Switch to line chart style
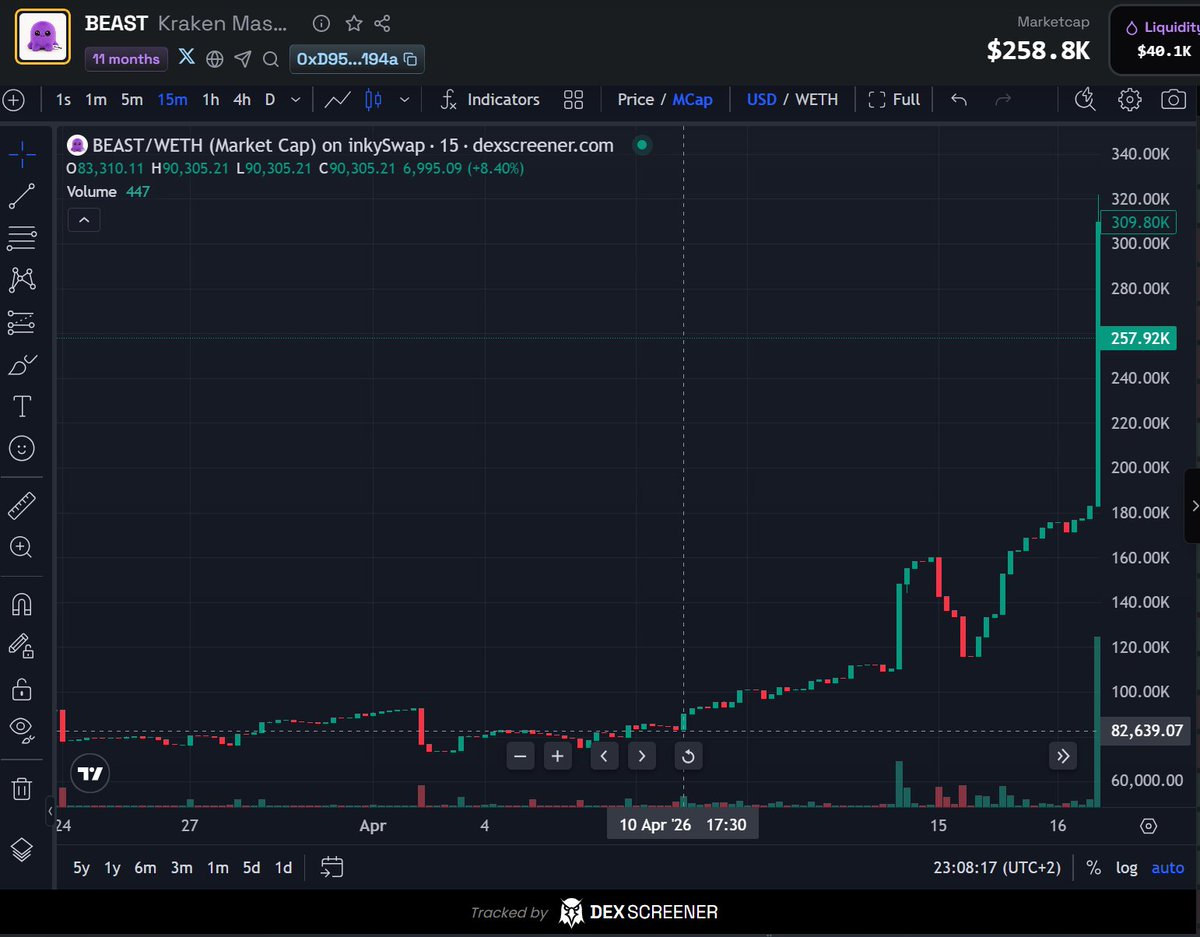This screenshot has height=937, width=1200. pos(338,99)
